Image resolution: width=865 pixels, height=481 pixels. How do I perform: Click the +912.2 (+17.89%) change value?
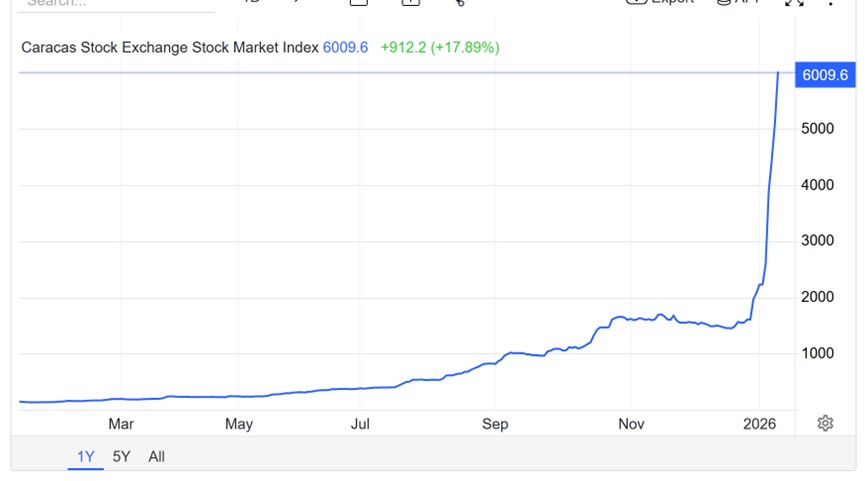[440, 47]
